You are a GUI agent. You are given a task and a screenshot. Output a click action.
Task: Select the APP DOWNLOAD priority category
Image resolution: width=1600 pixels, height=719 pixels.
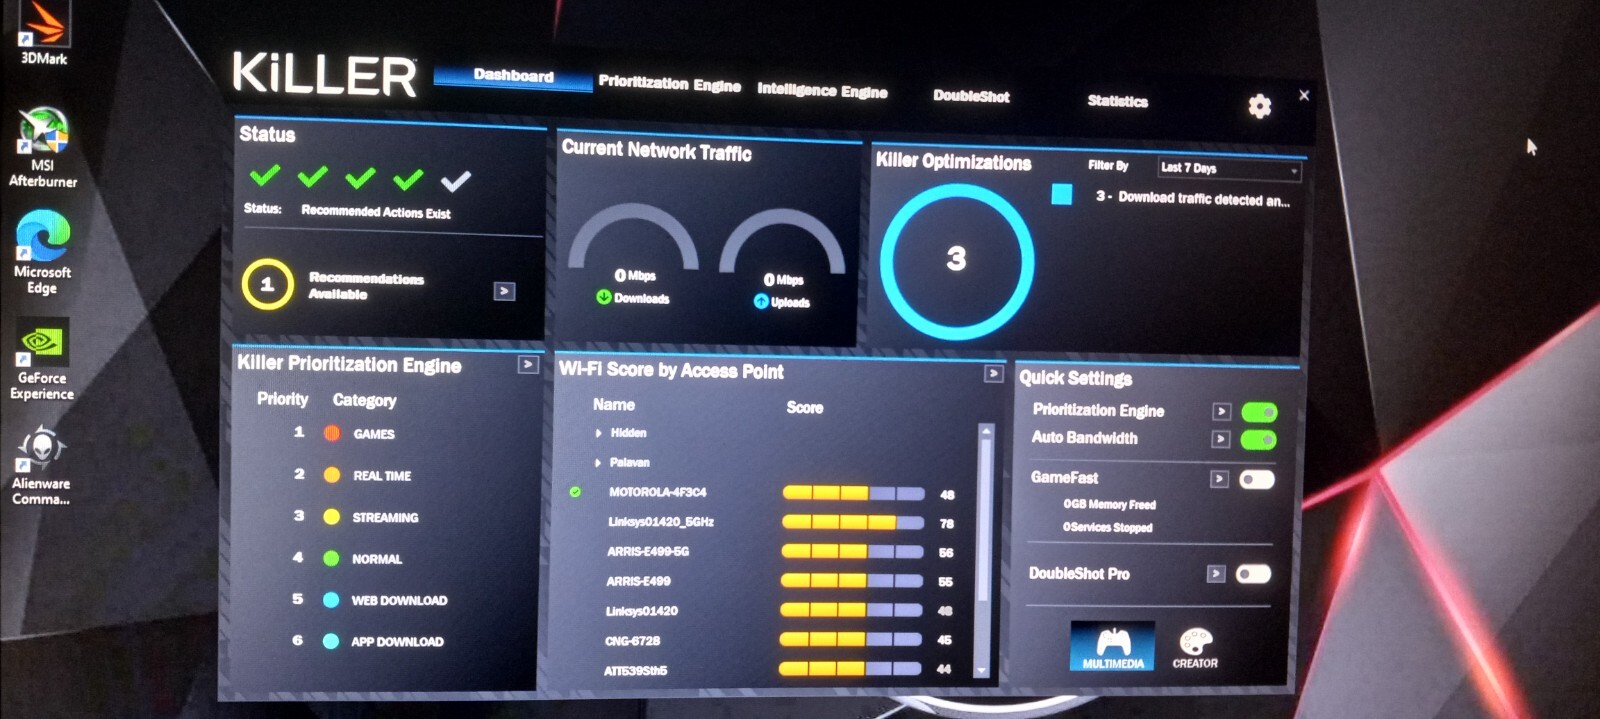pyautogui.click(x=397, y=642)
